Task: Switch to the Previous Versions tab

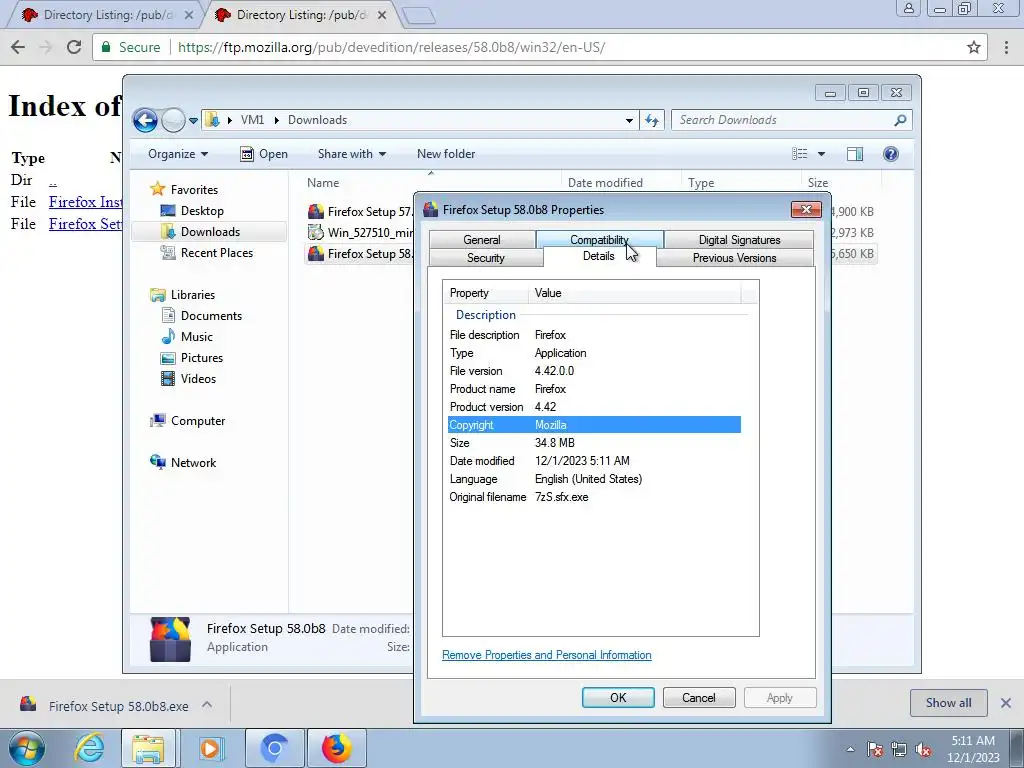Action: coord(735,258)
